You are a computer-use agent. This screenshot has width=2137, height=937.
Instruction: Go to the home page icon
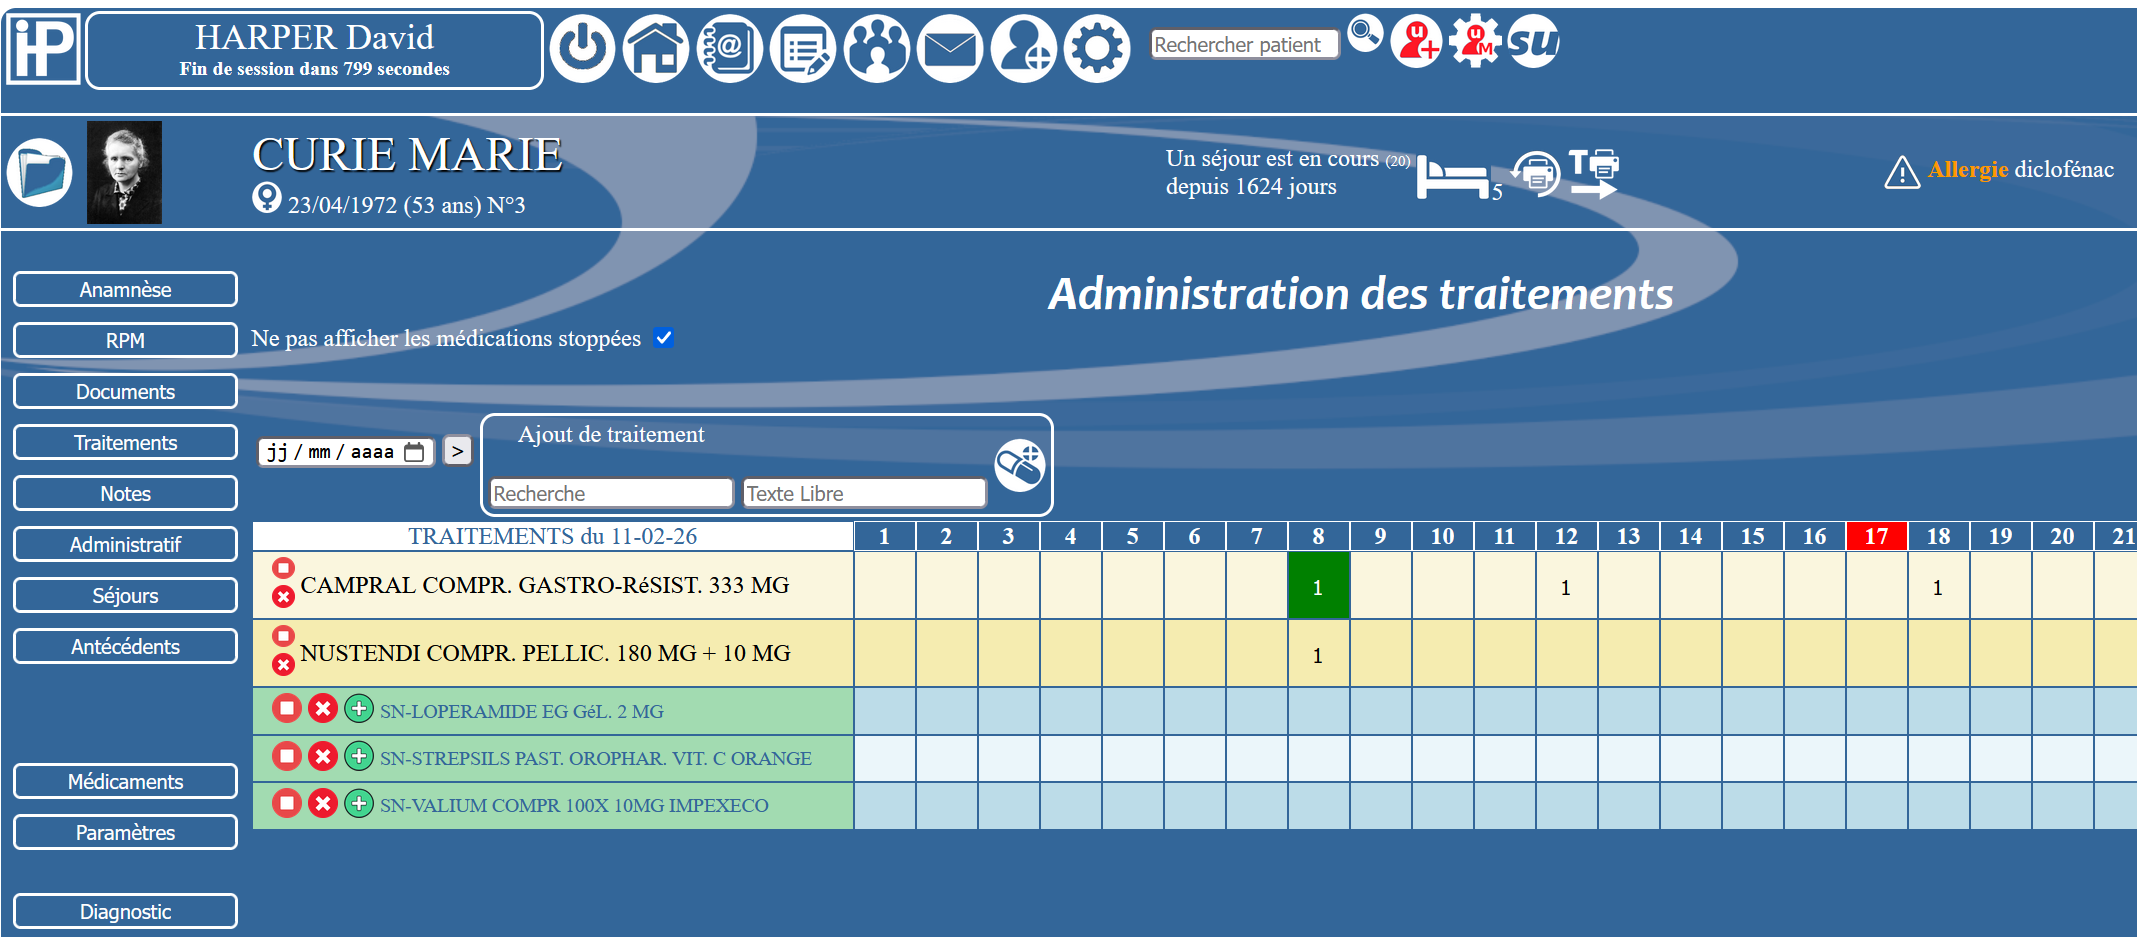click(656, 48)
